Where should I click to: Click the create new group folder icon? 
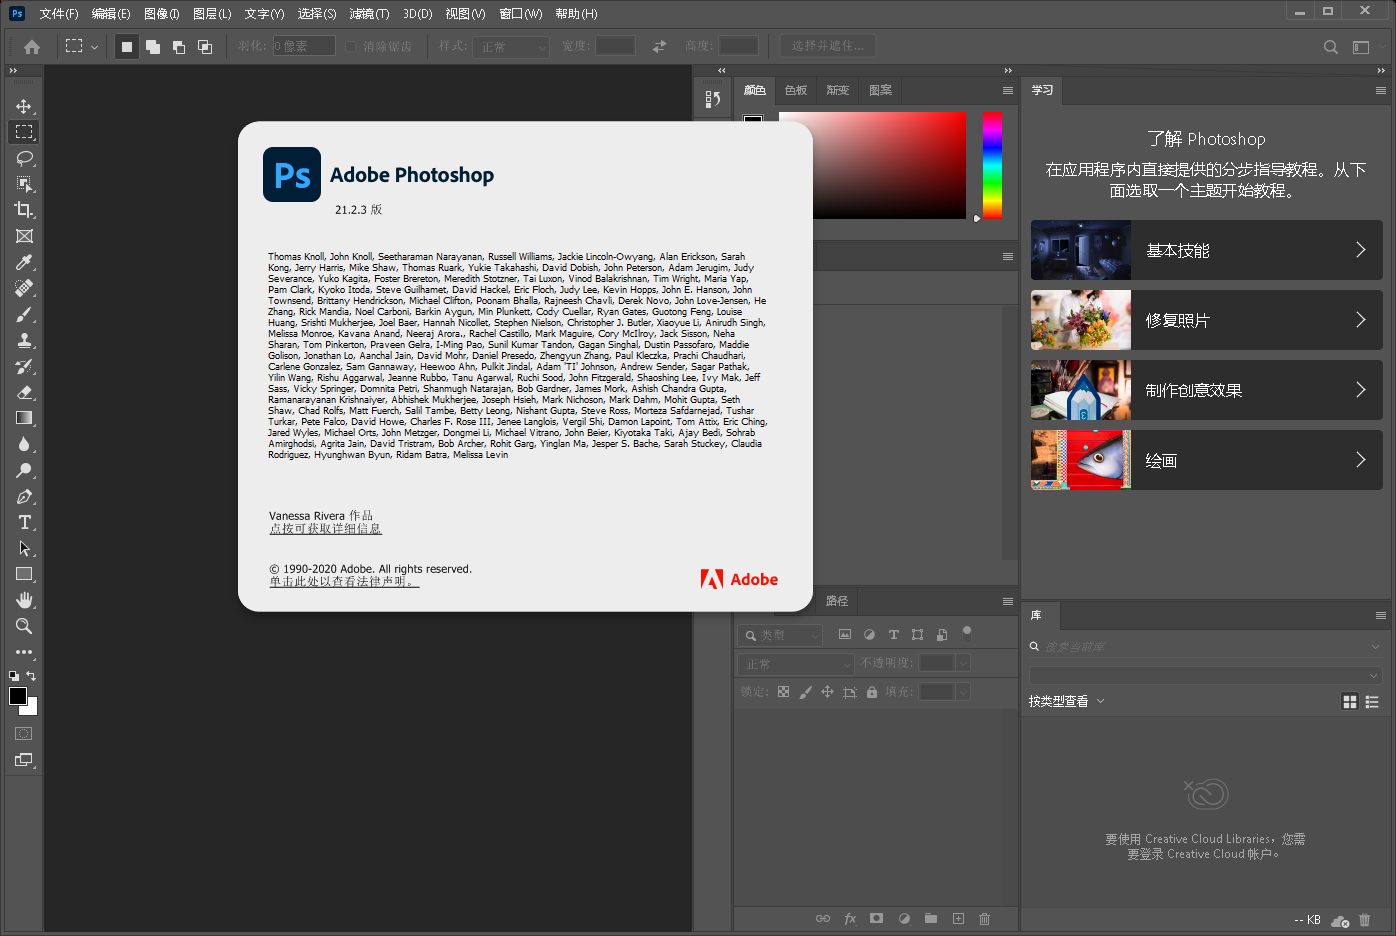(x=931, y=918)
